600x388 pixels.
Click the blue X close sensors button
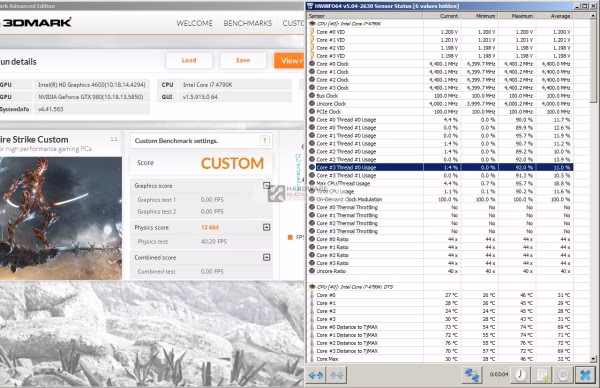pos(585,375)
